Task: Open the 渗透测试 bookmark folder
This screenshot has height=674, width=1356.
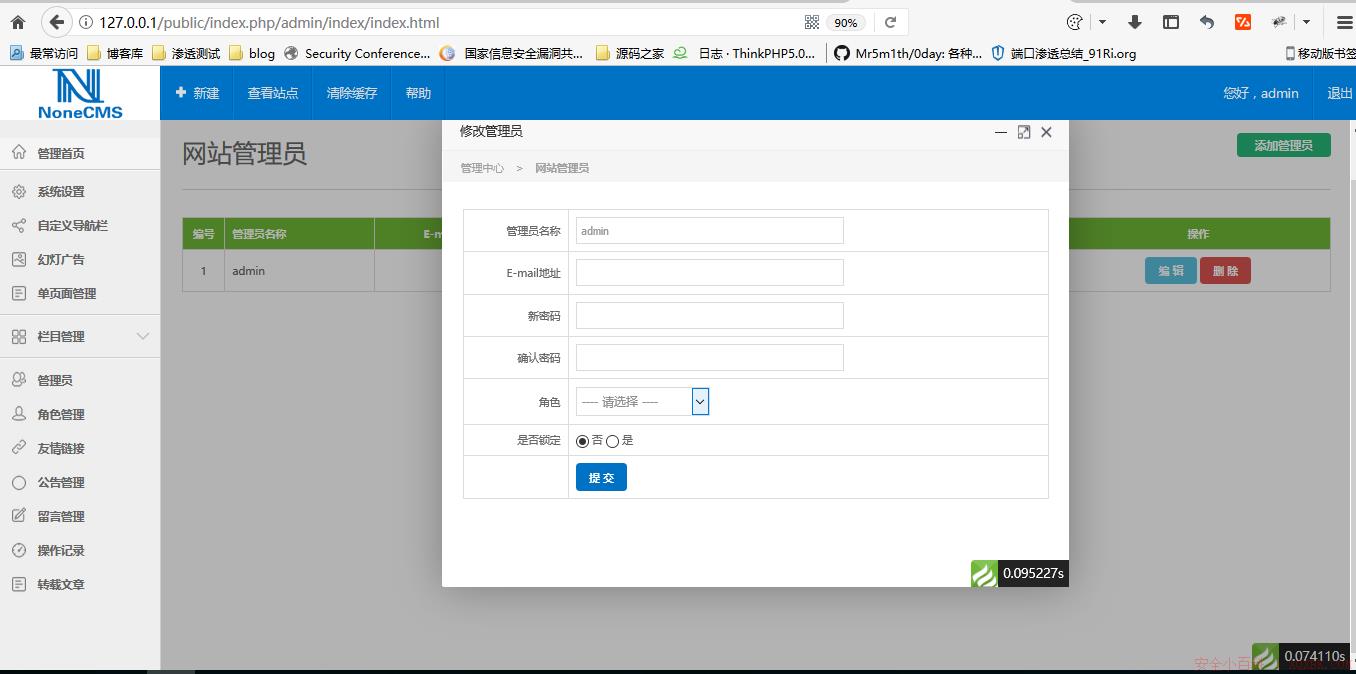Action: (186, 53)
